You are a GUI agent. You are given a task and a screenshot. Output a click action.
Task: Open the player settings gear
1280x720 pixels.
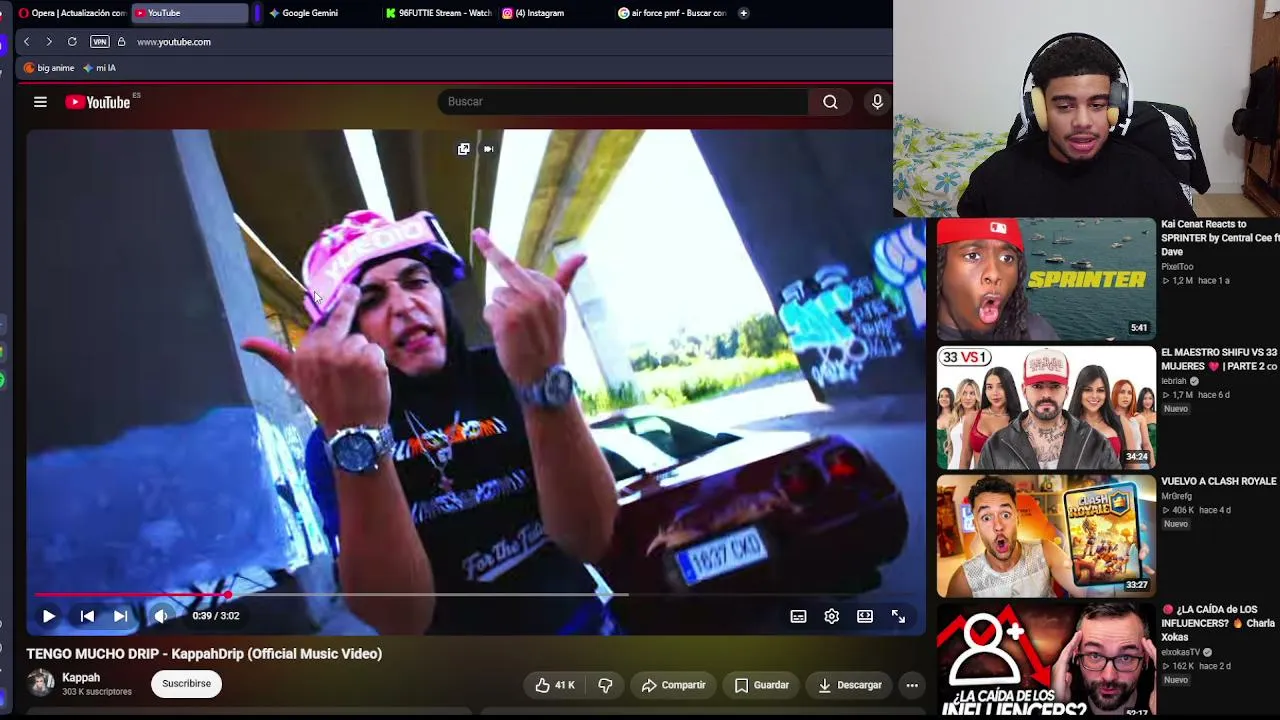831,616
